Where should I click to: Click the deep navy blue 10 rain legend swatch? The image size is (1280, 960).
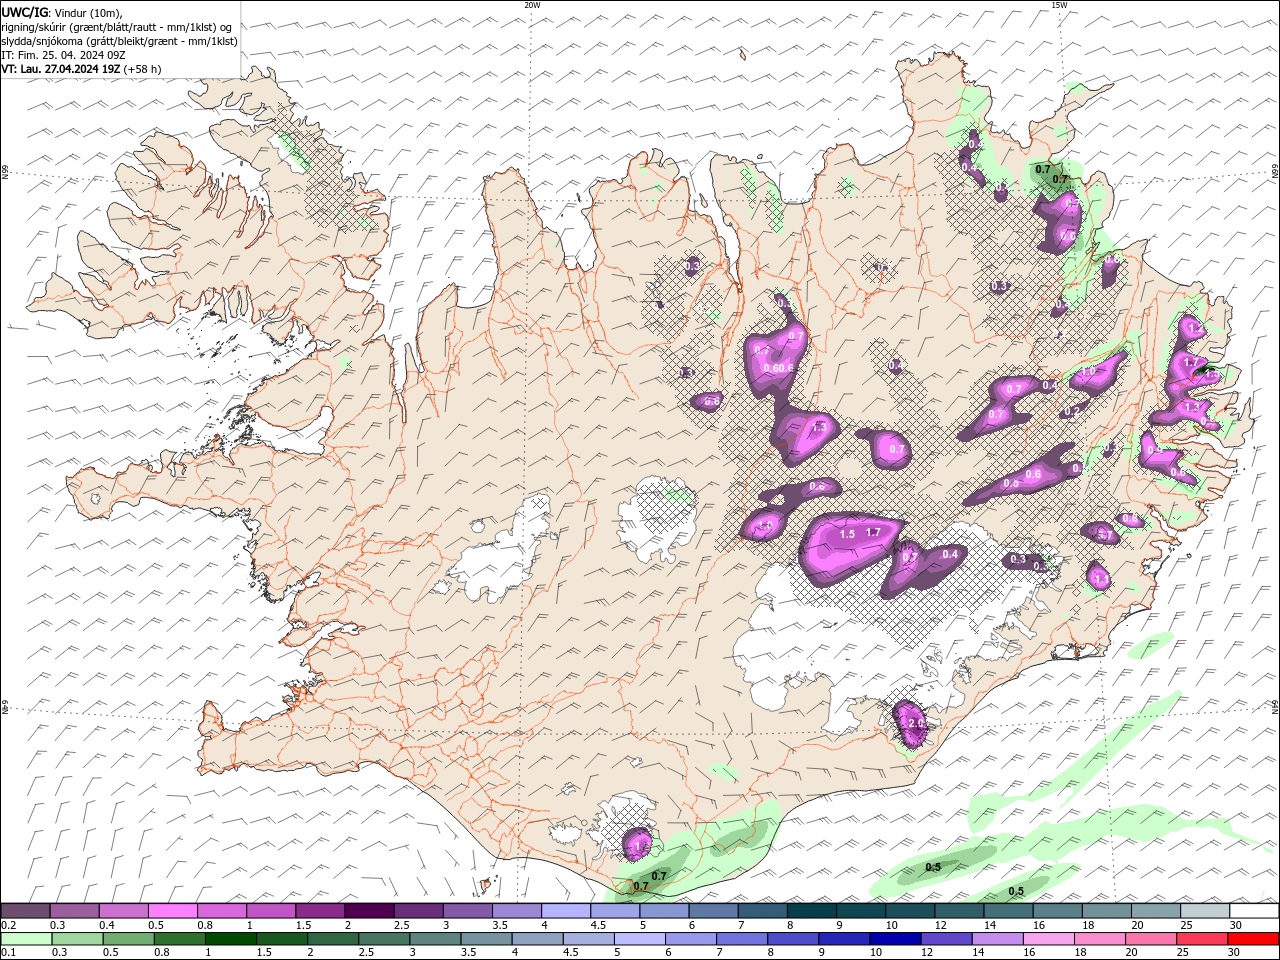895,939
